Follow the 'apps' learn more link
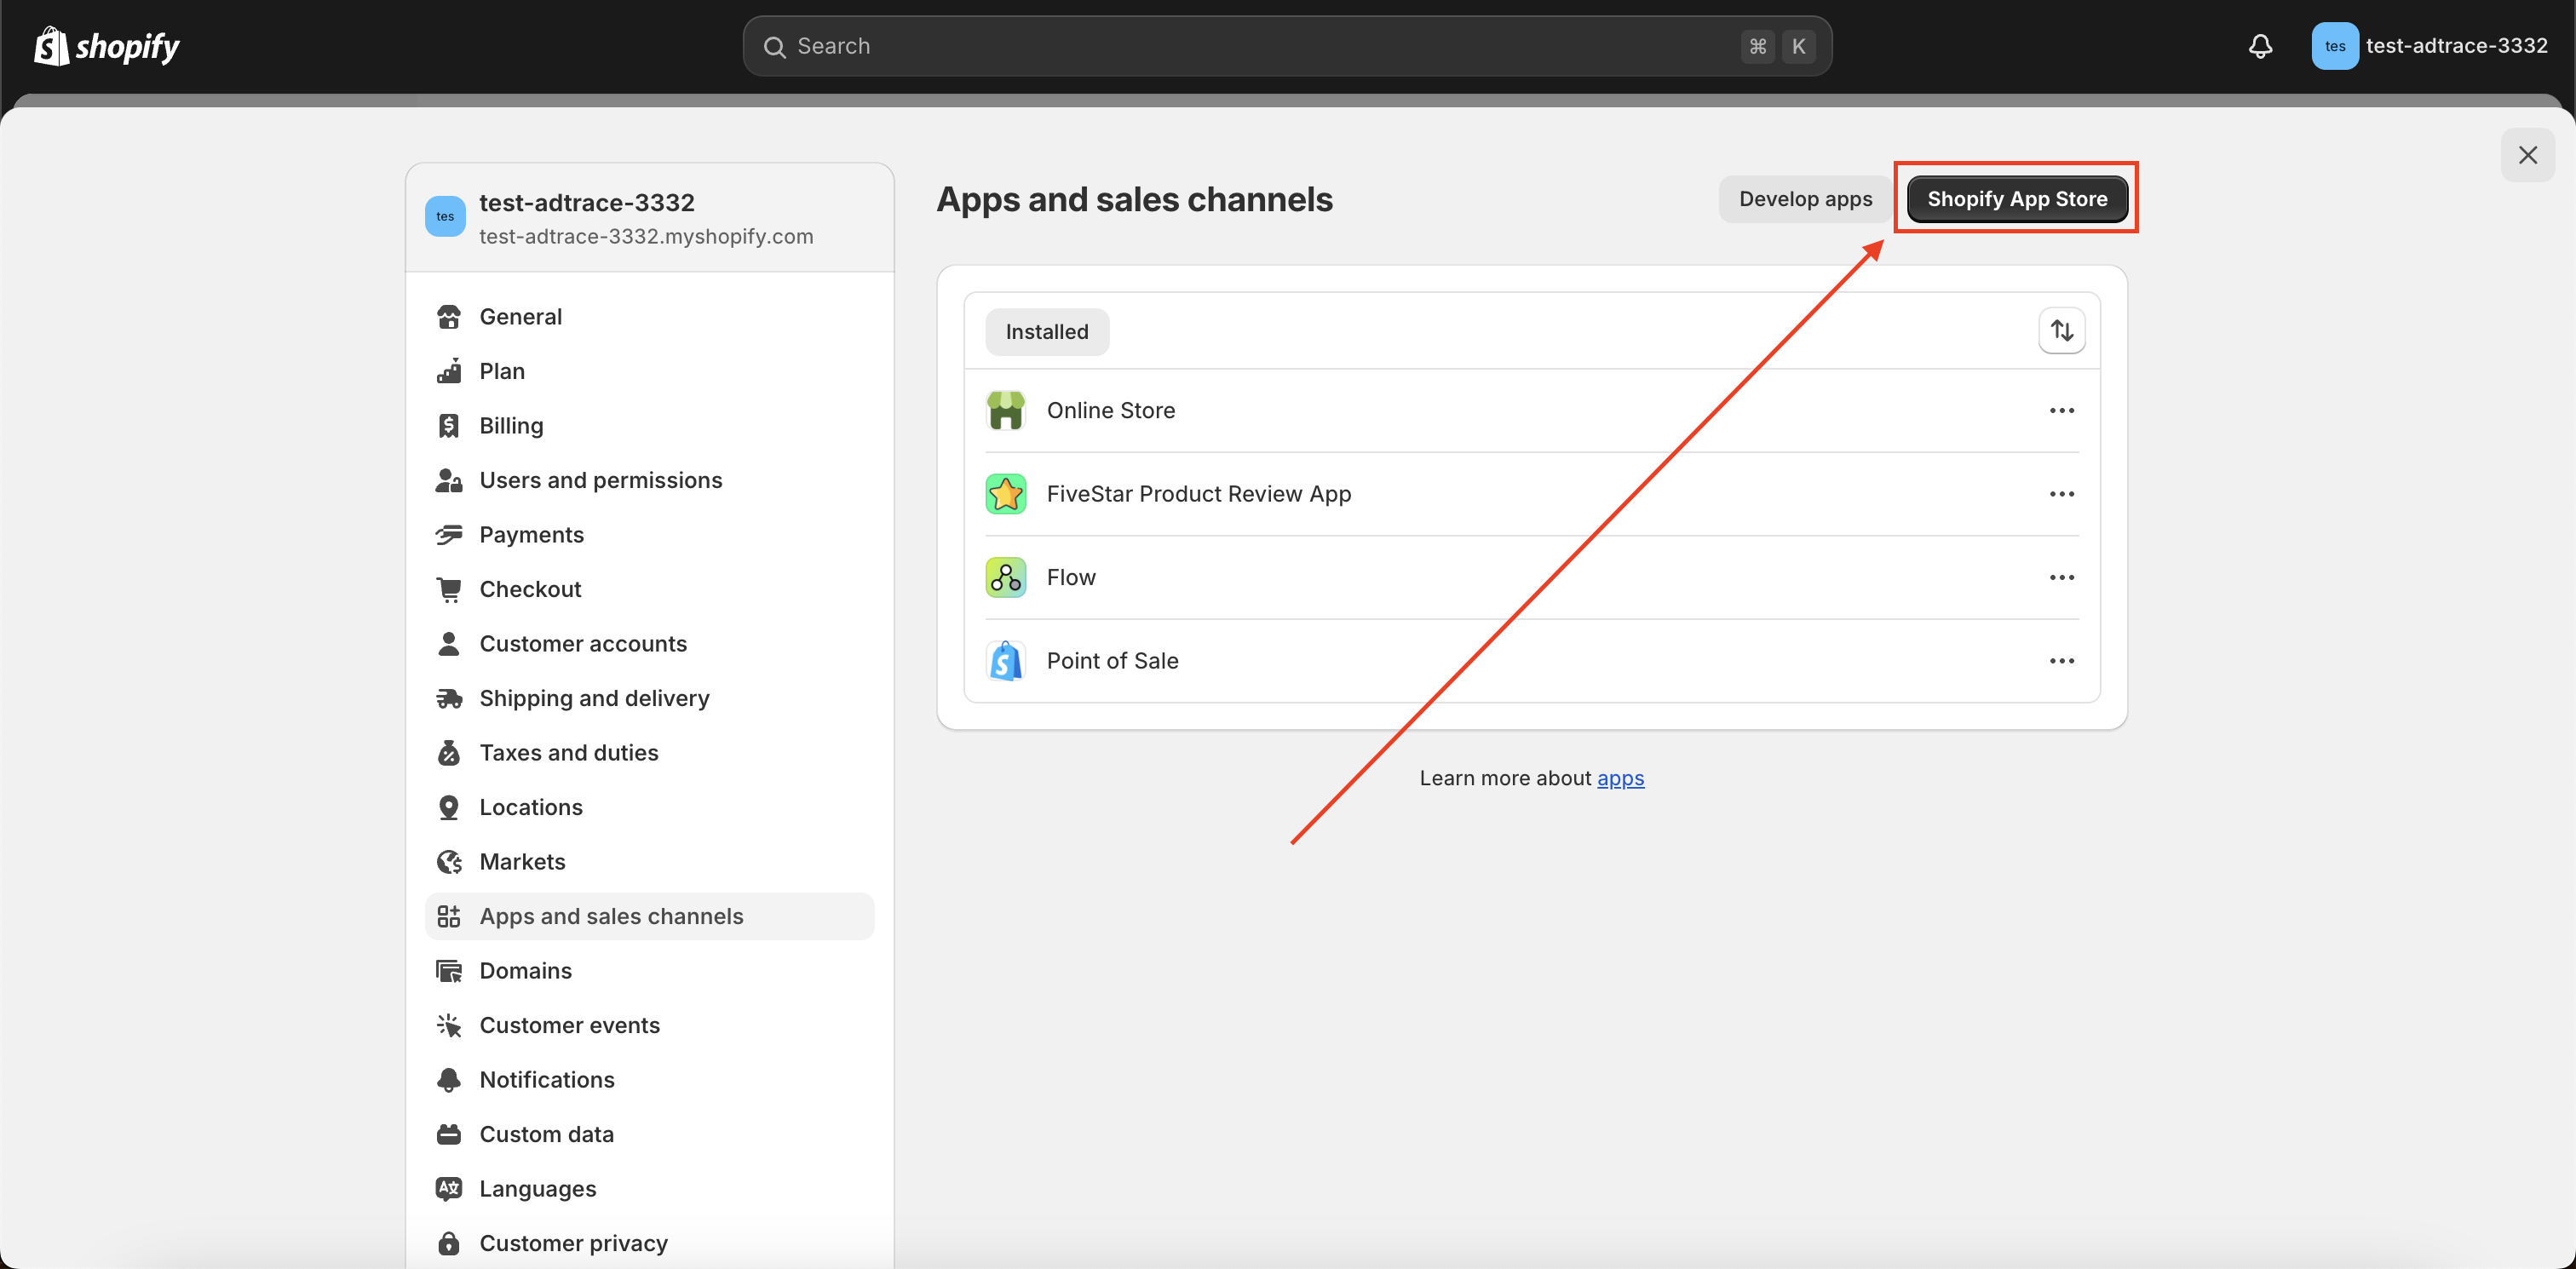The width and height of the screenshot is (2576, 1269). pos(1620,778)
